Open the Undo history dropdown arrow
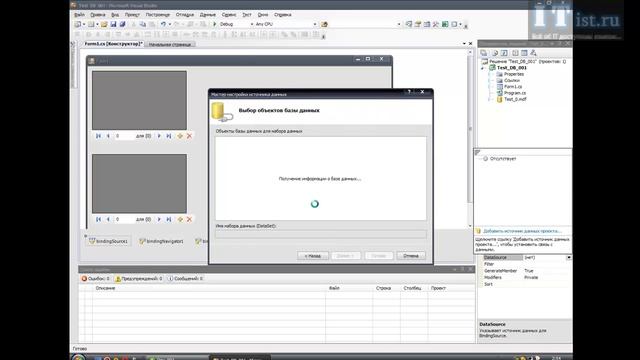Image resolution: width=640 pixels, height=360 pixels. click(169, 24)
